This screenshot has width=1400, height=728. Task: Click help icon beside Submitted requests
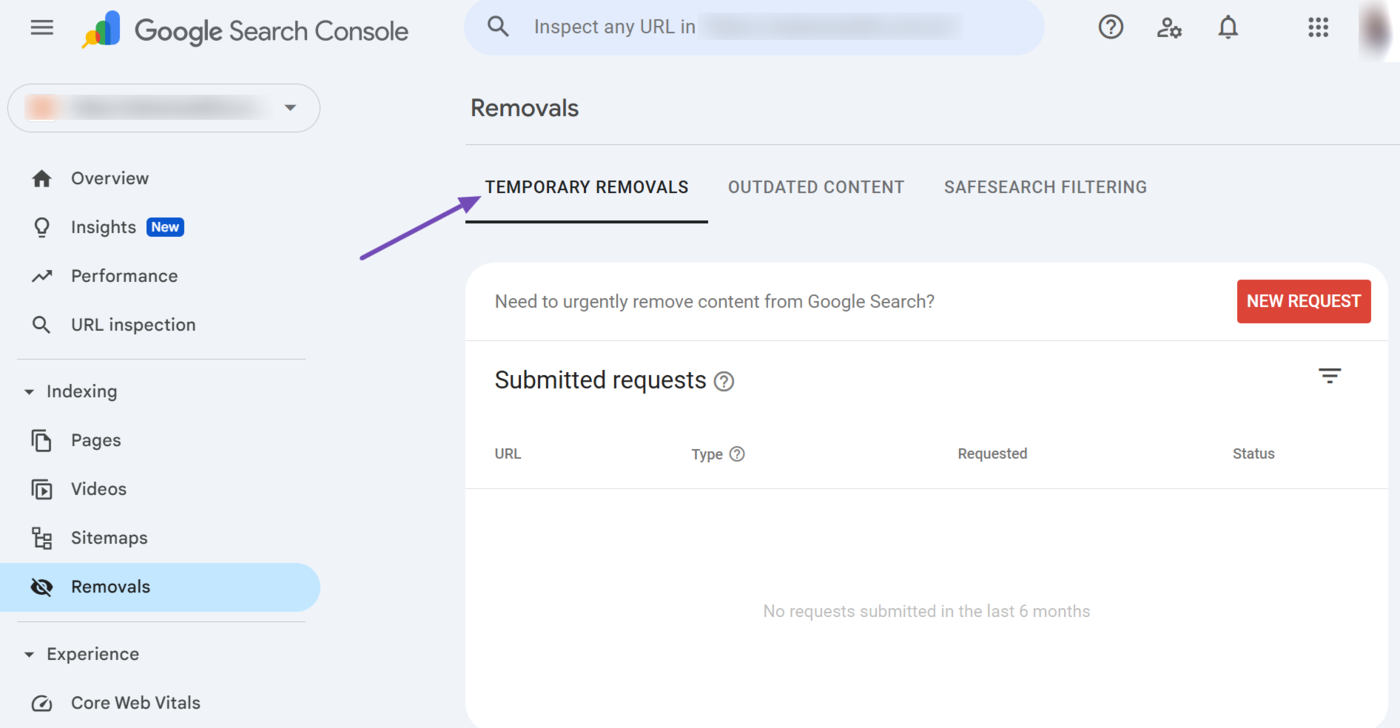[724, 381]
